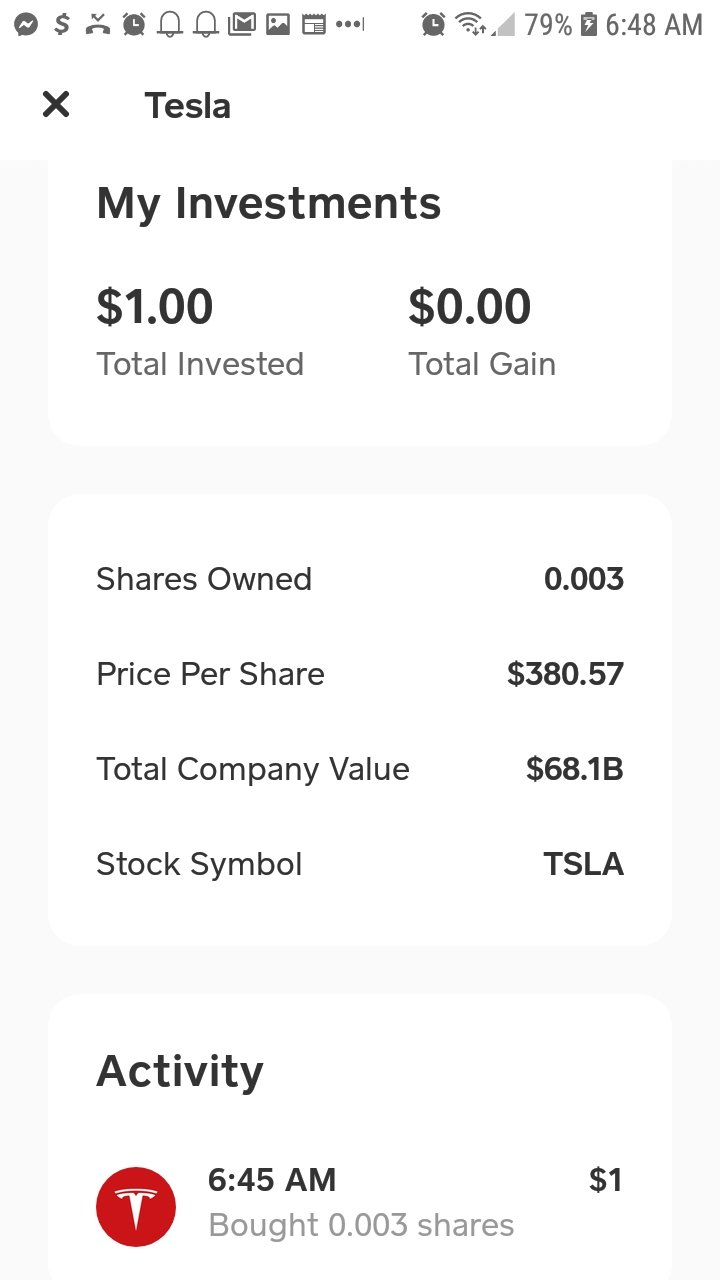Viewport: 720px width, 1280px height.
Task: Tap the Messenger notification icon in status bar
Action: pos(26,25)
